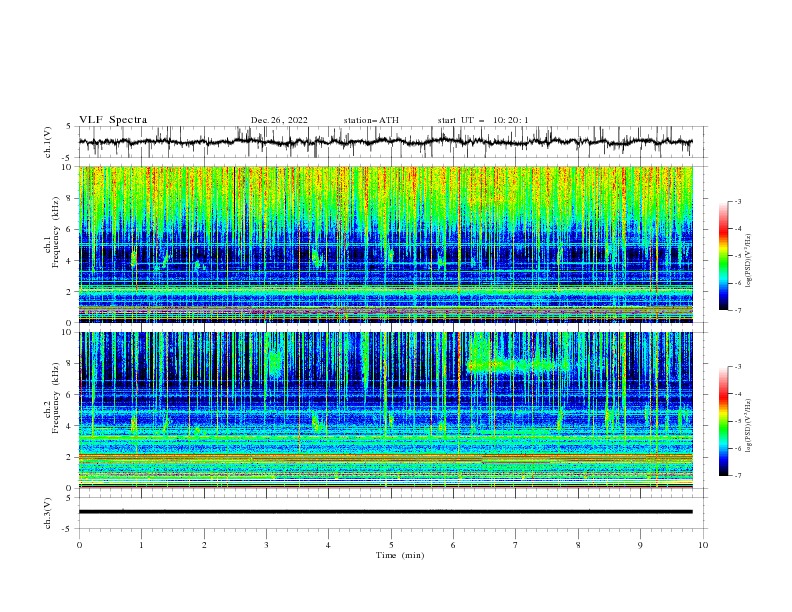Click the "ch.1(V)" waveform axis label
Screen dimensions: 792x612
pos(48,142)
